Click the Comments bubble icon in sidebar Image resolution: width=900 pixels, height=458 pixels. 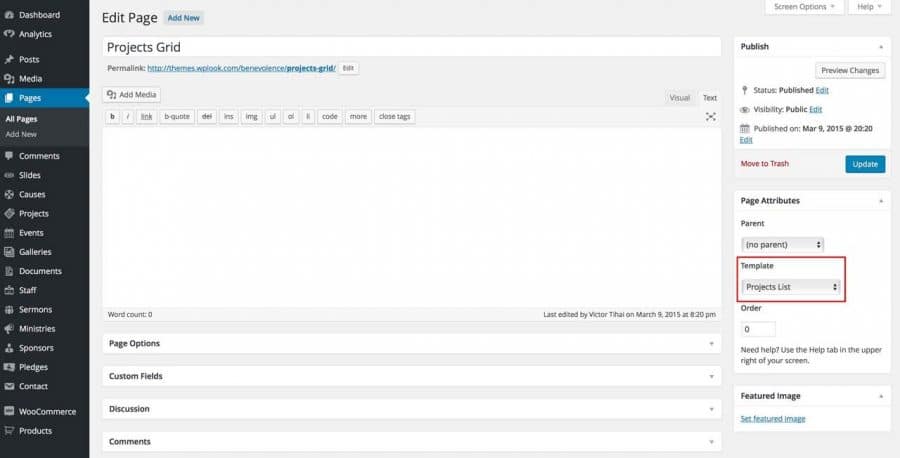pos(9,156)
